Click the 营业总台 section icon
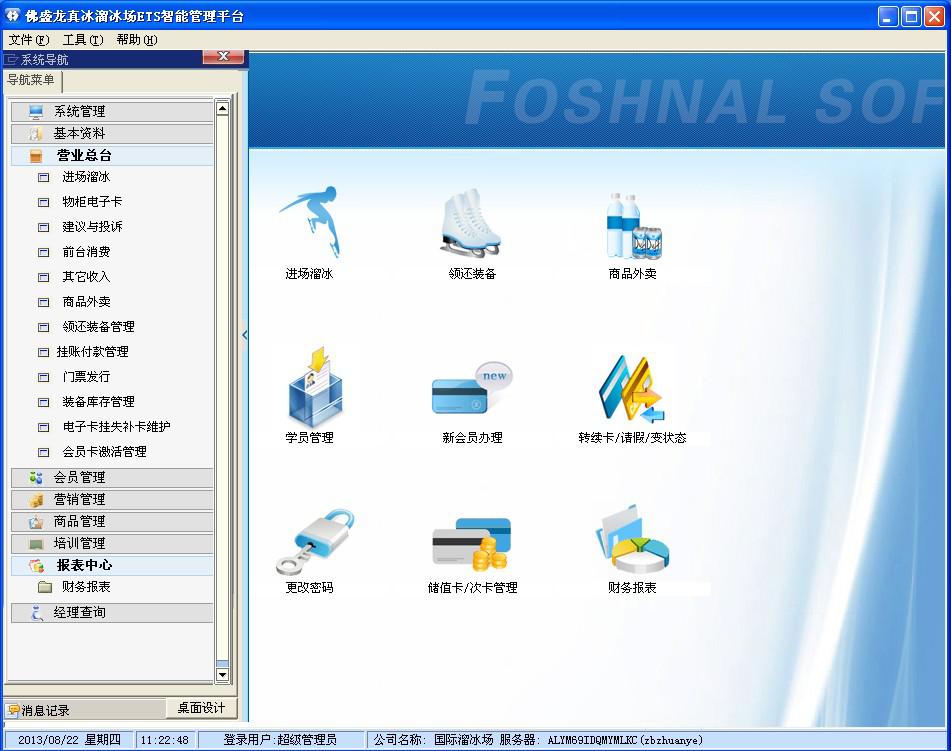 click(x=36, y=156)
